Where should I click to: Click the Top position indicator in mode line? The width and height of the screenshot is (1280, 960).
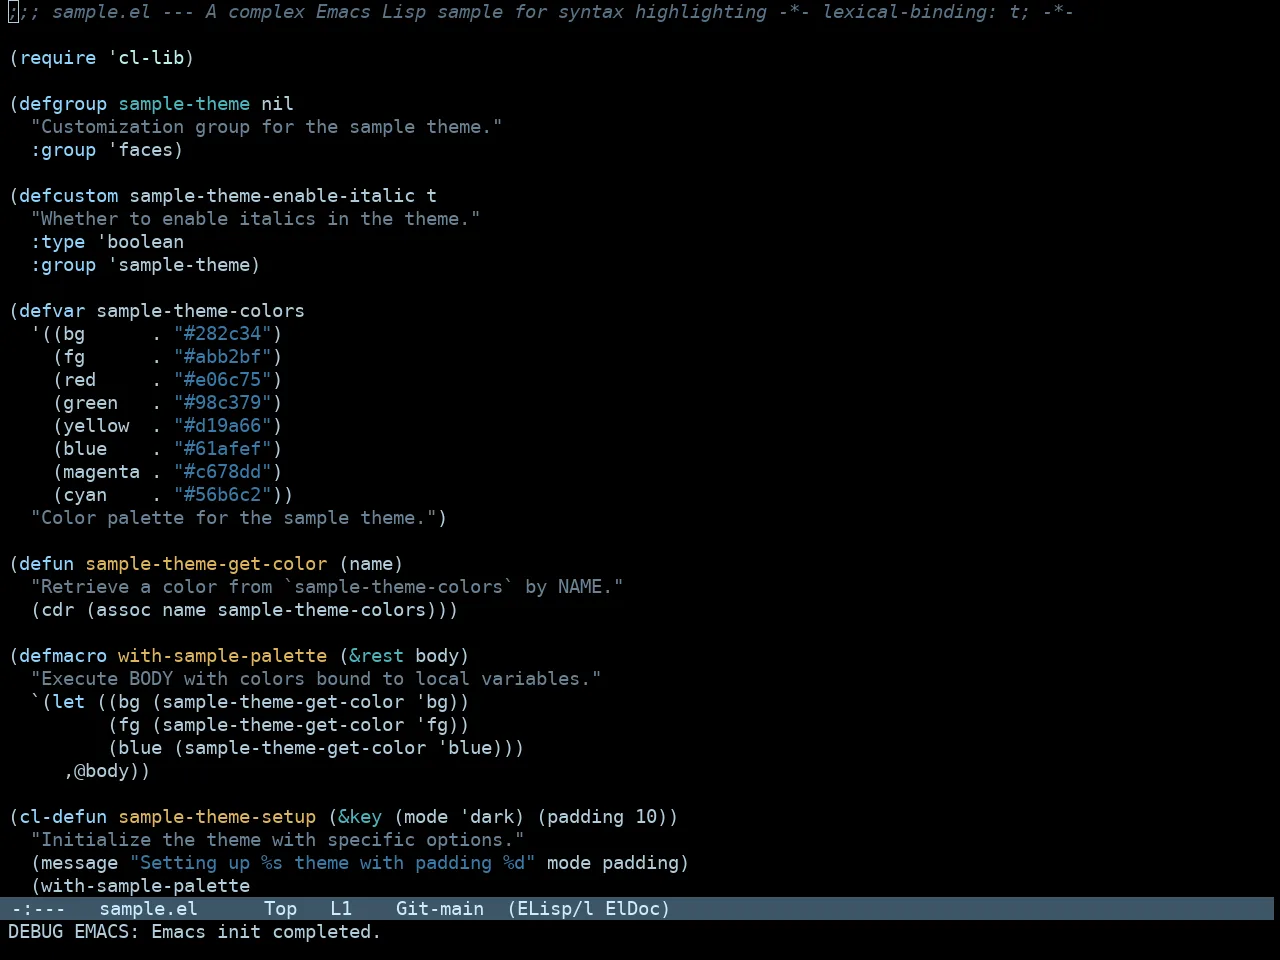coord(280,908)
